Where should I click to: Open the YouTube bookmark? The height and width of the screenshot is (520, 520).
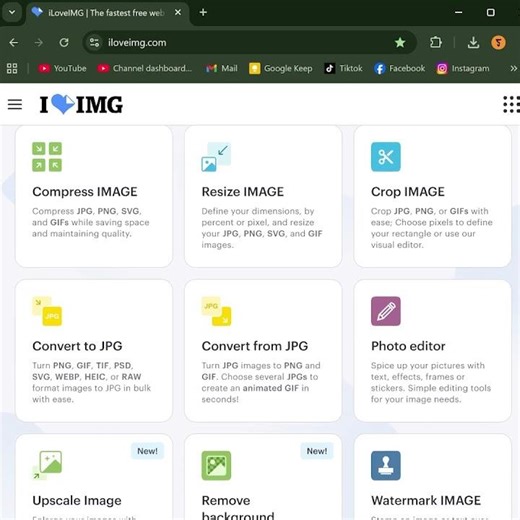pos(62,68)
